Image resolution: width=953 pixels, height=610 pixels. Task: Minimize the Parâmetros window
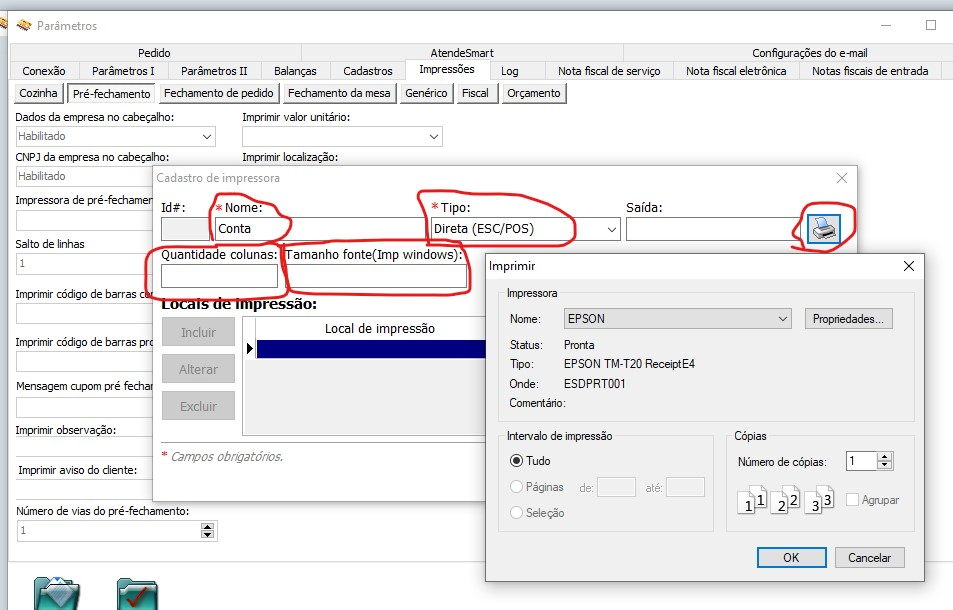pos(886,26)
